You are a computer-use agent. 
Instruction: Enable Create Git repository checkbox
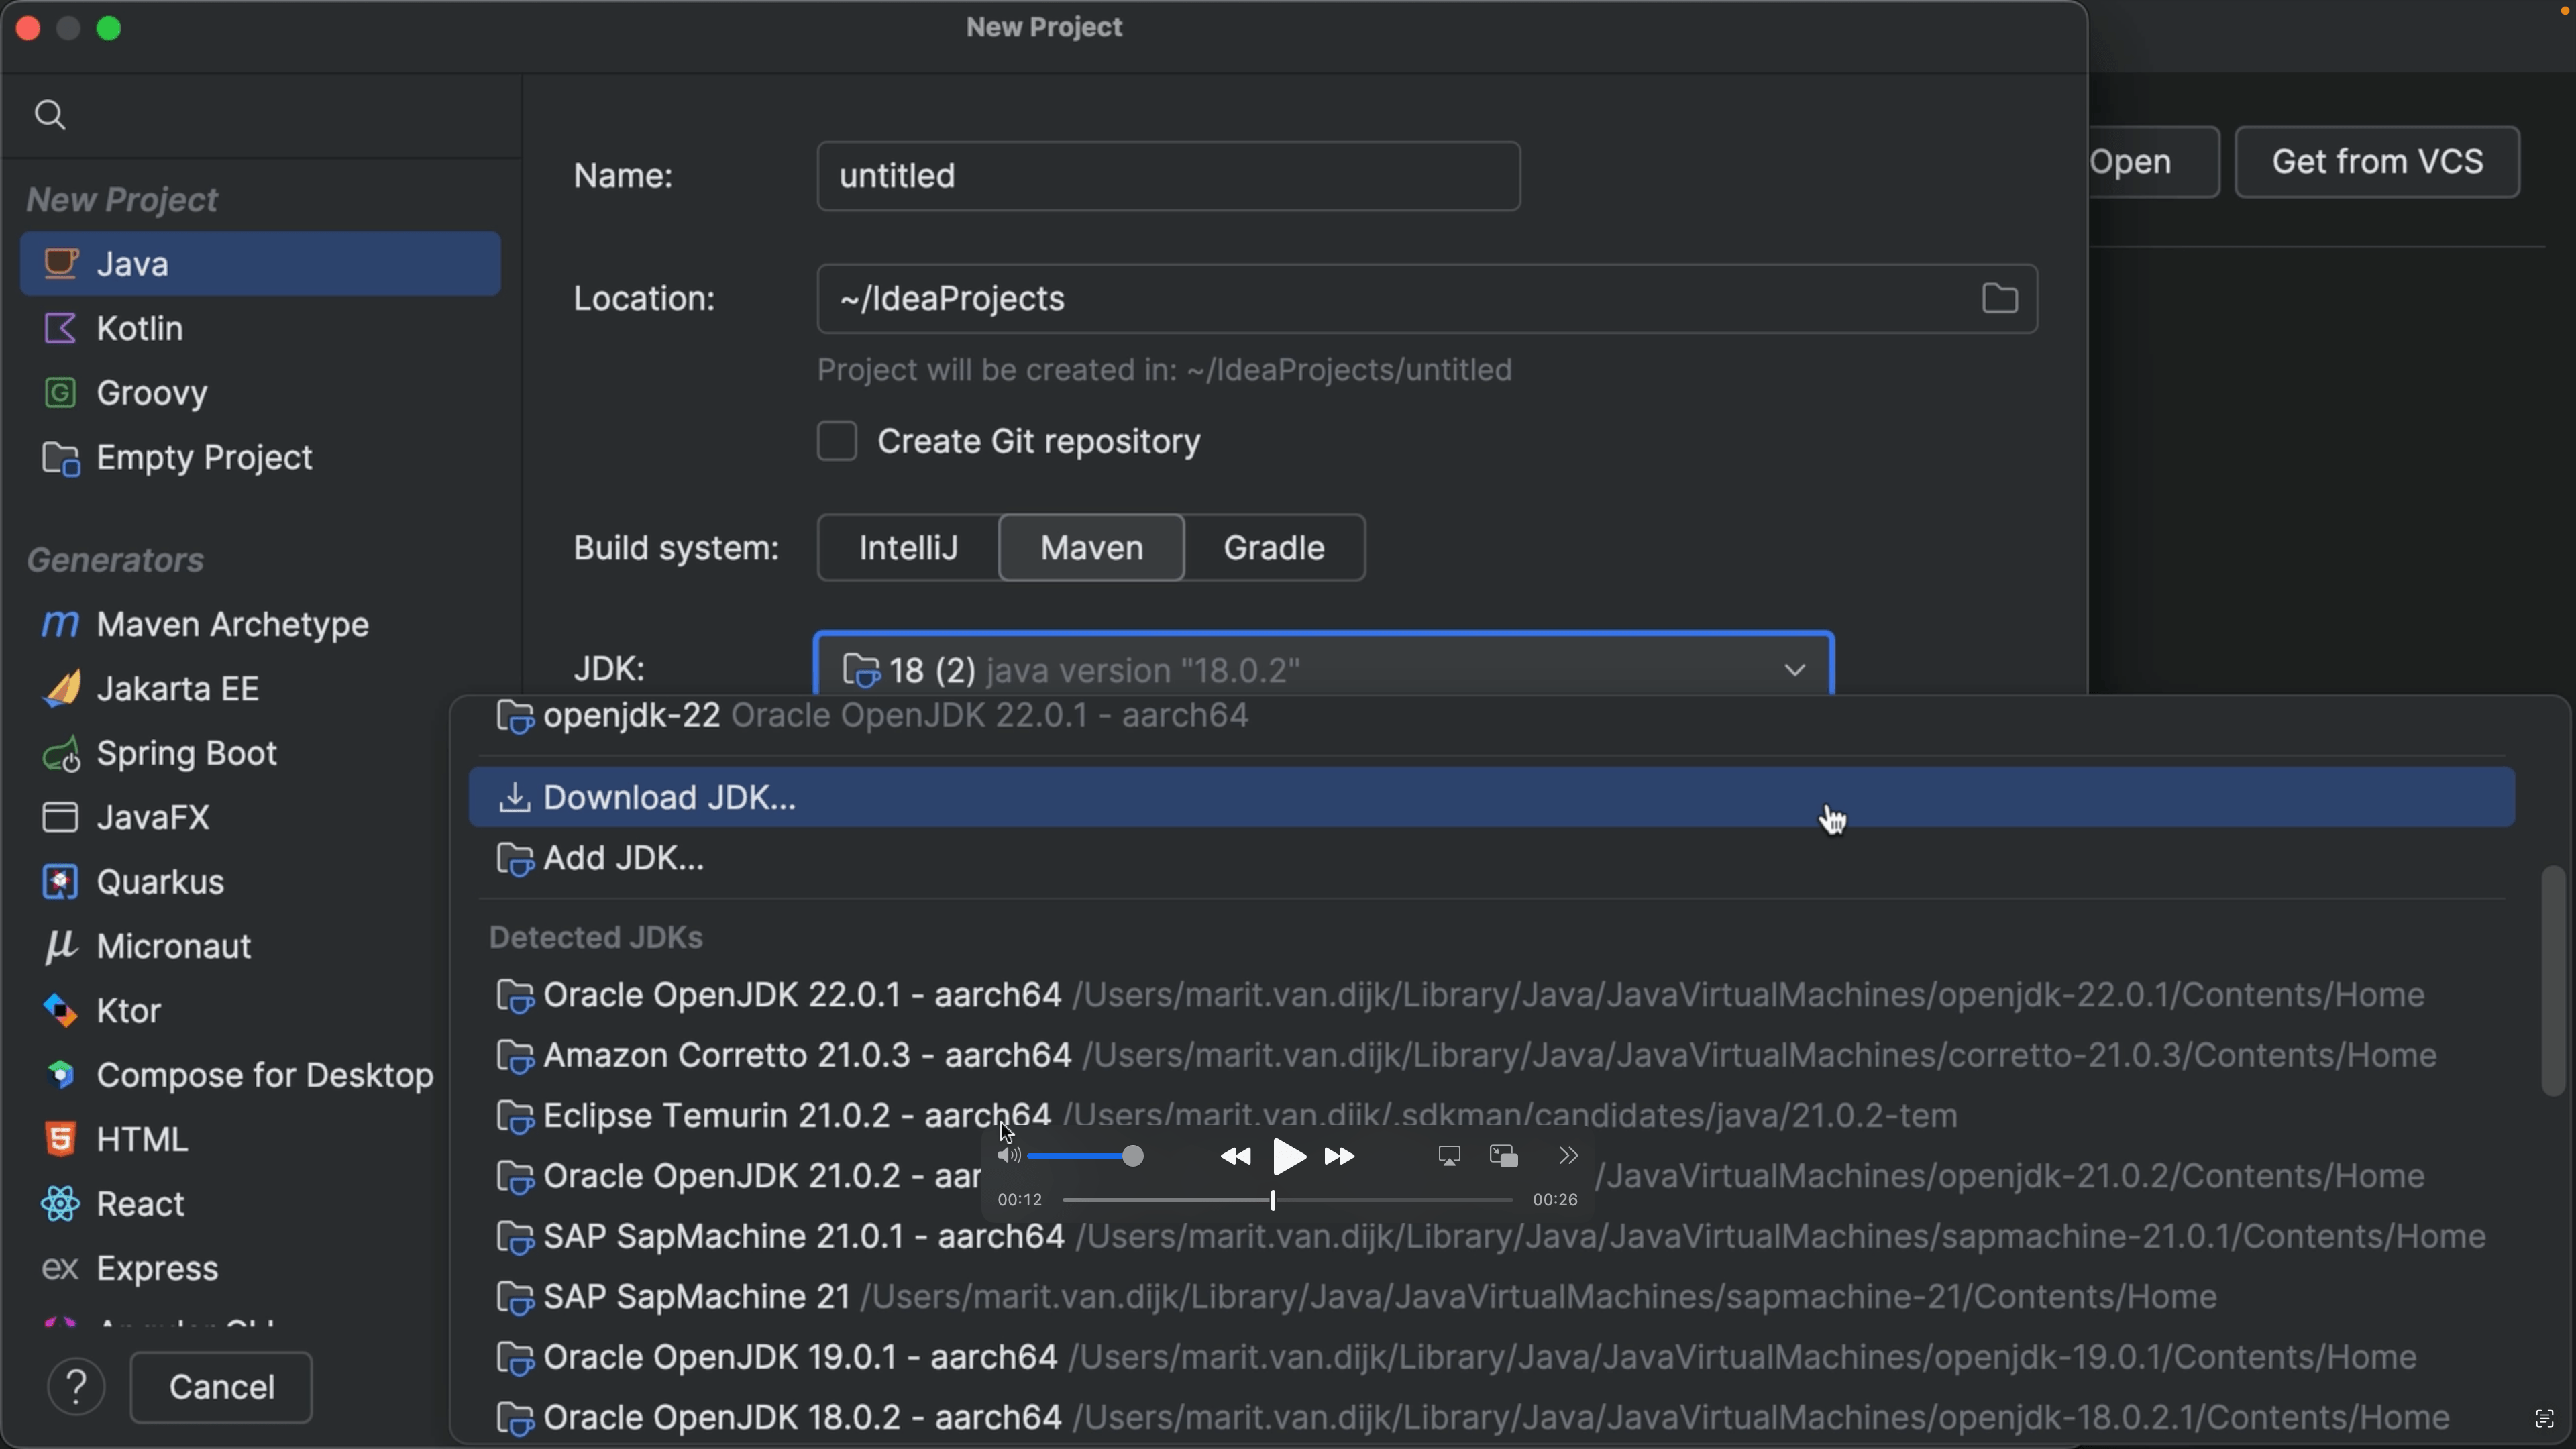pos(837,441)
